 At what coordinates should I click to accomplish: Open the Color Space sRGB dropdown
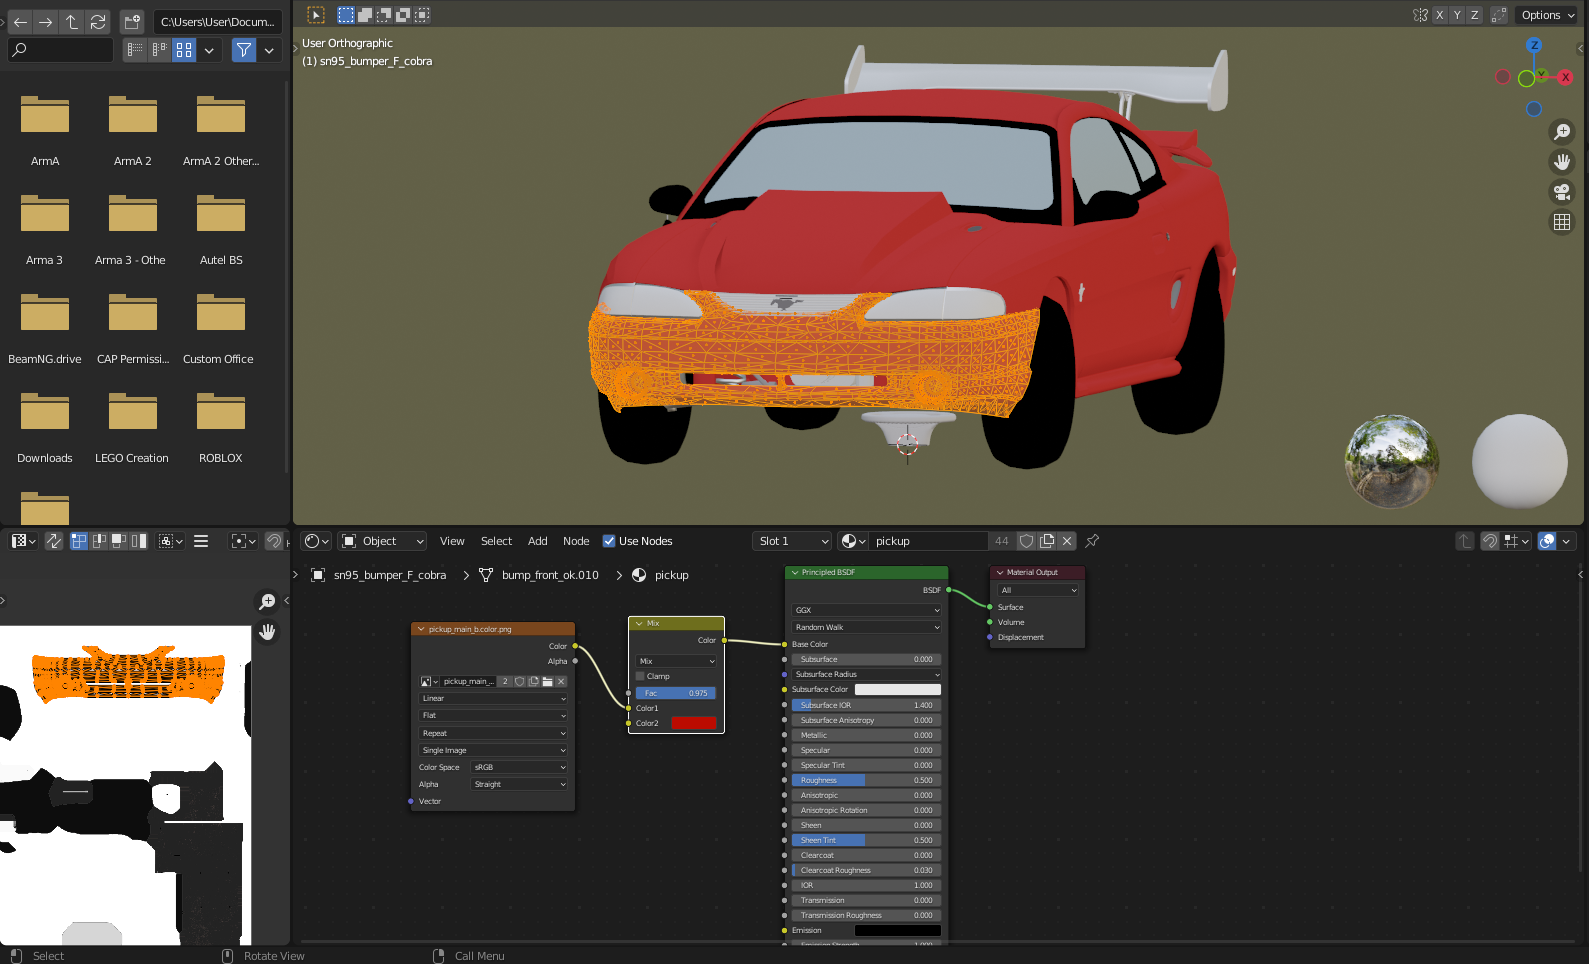[519, 767]
